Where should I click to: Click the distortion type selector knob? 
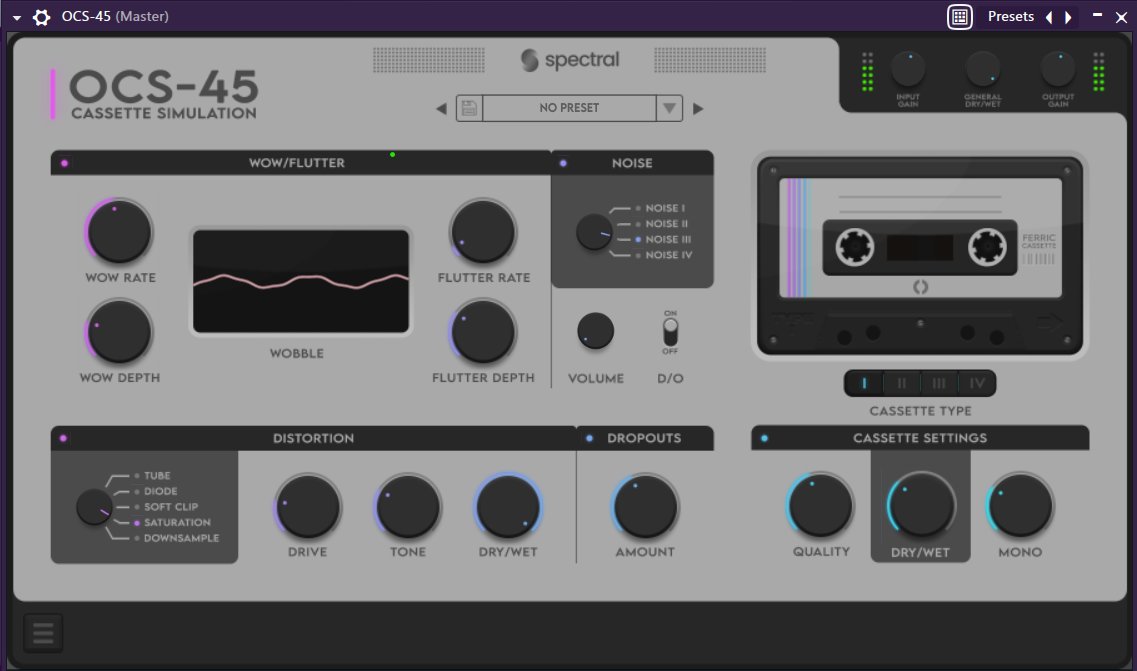pyautogui.click(x=94, y=507)
